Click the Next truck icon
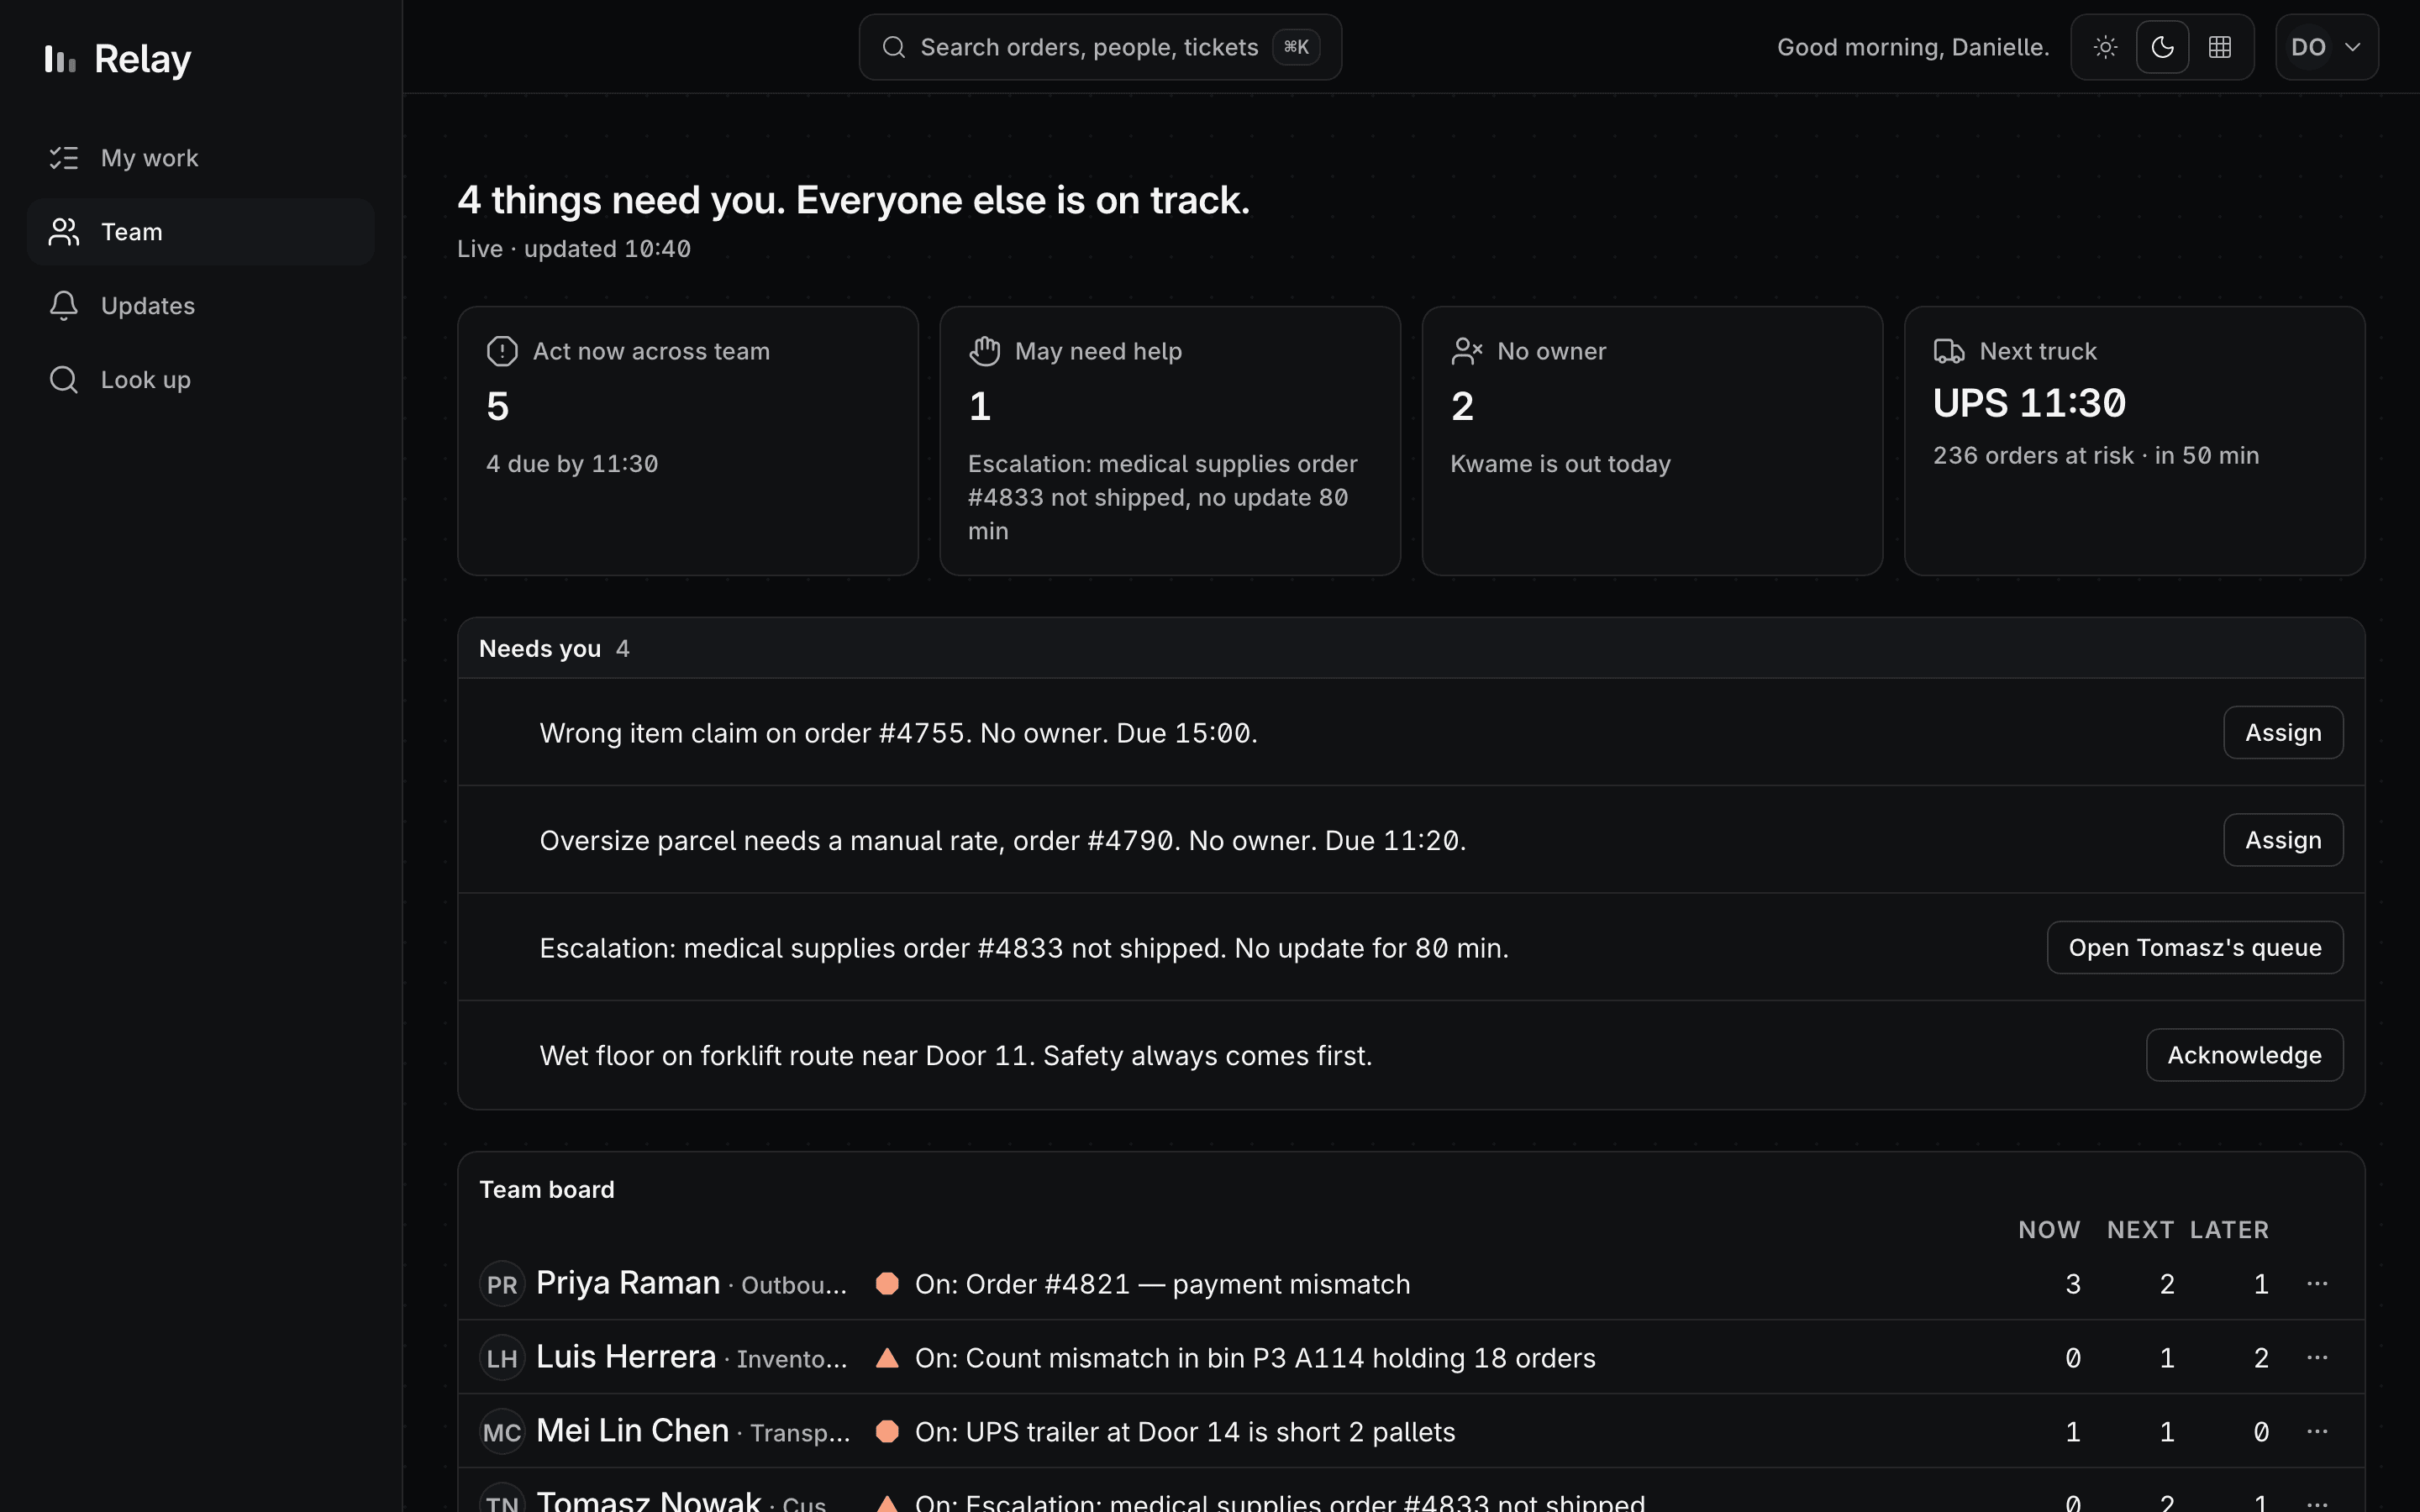2420x1512 pixels. coord(1949,351)
